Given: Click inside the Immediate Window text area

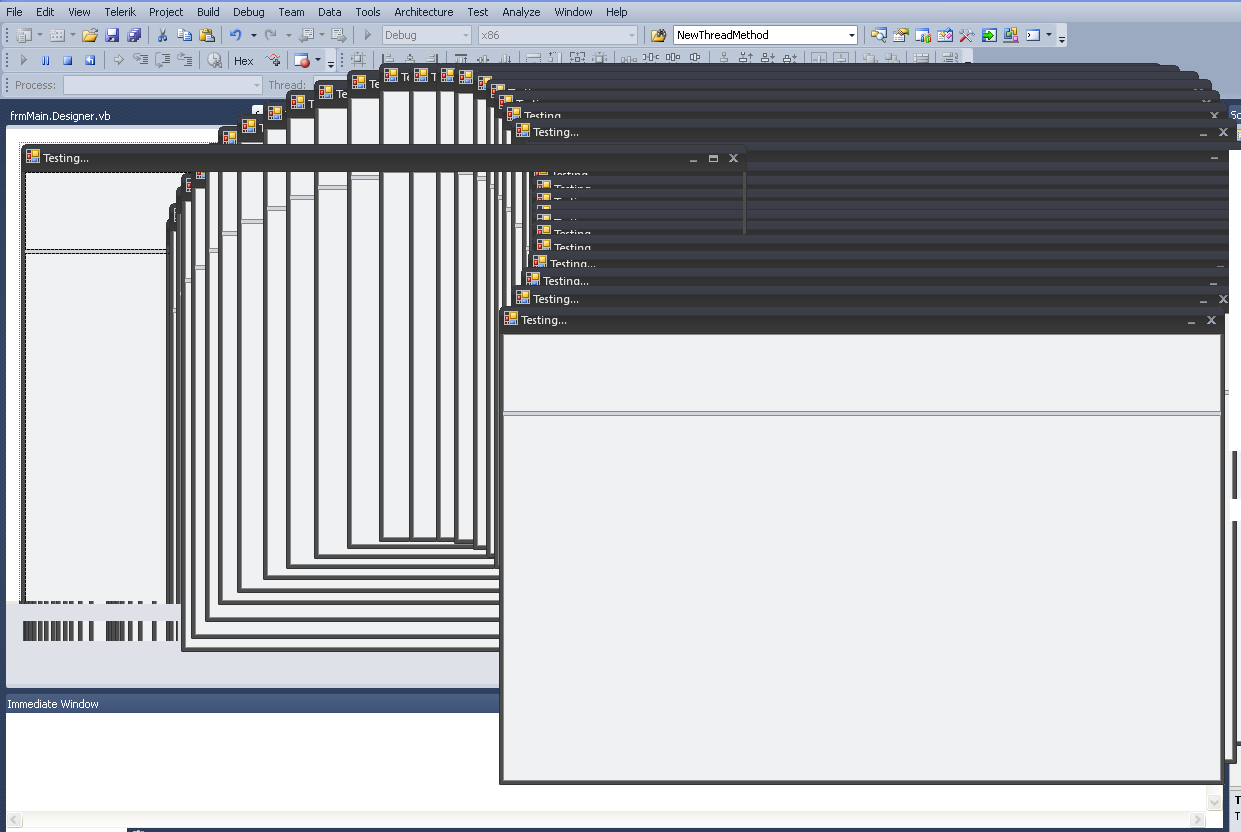Looking at the screenshot, I should click(250, 760).
